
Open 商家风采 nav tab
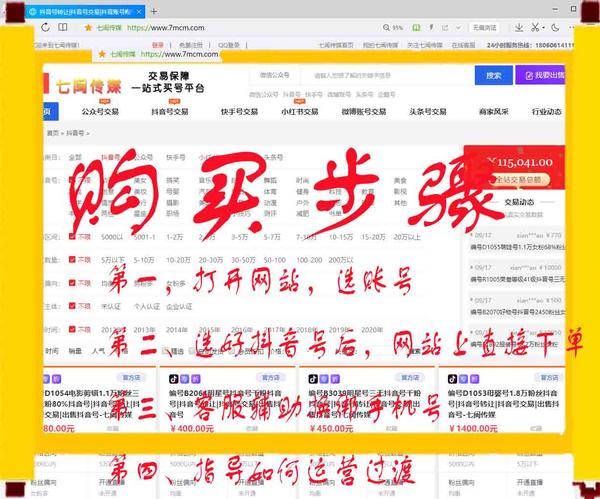[494, 112]
